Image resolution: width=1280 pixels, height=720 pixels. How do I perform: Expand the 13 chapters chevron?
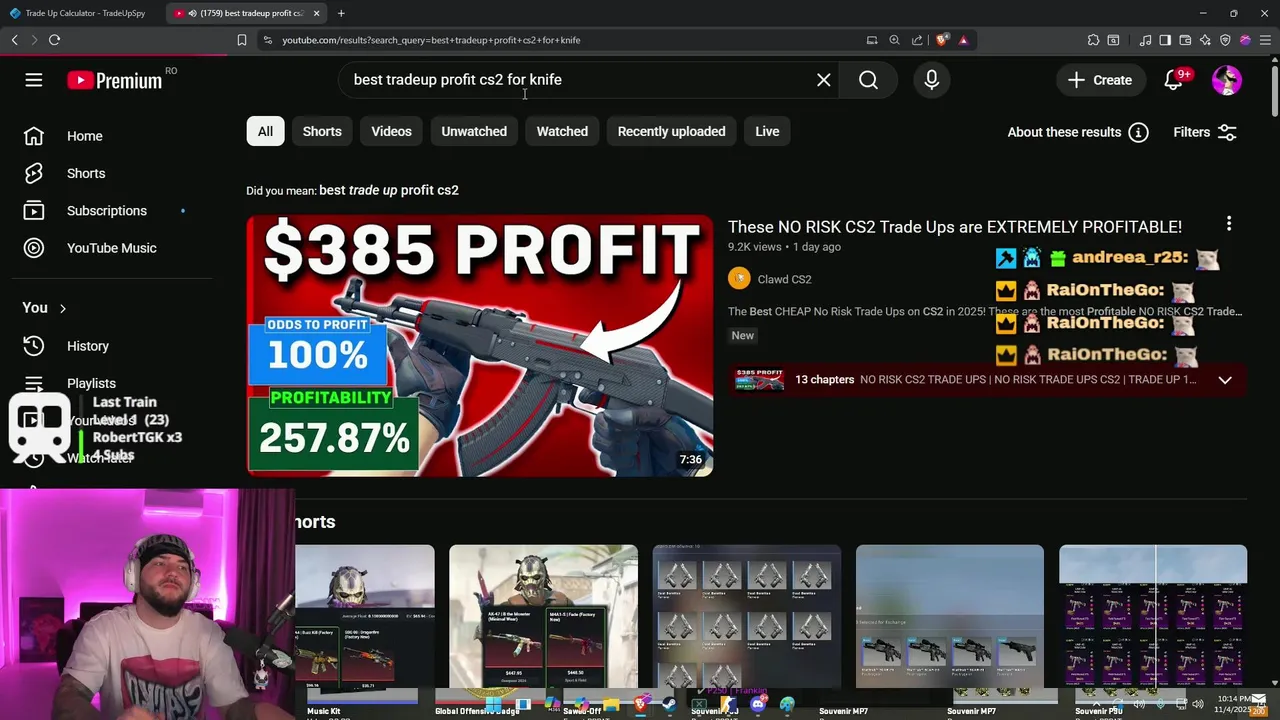pyautogui.click(x=1225, y=380)
